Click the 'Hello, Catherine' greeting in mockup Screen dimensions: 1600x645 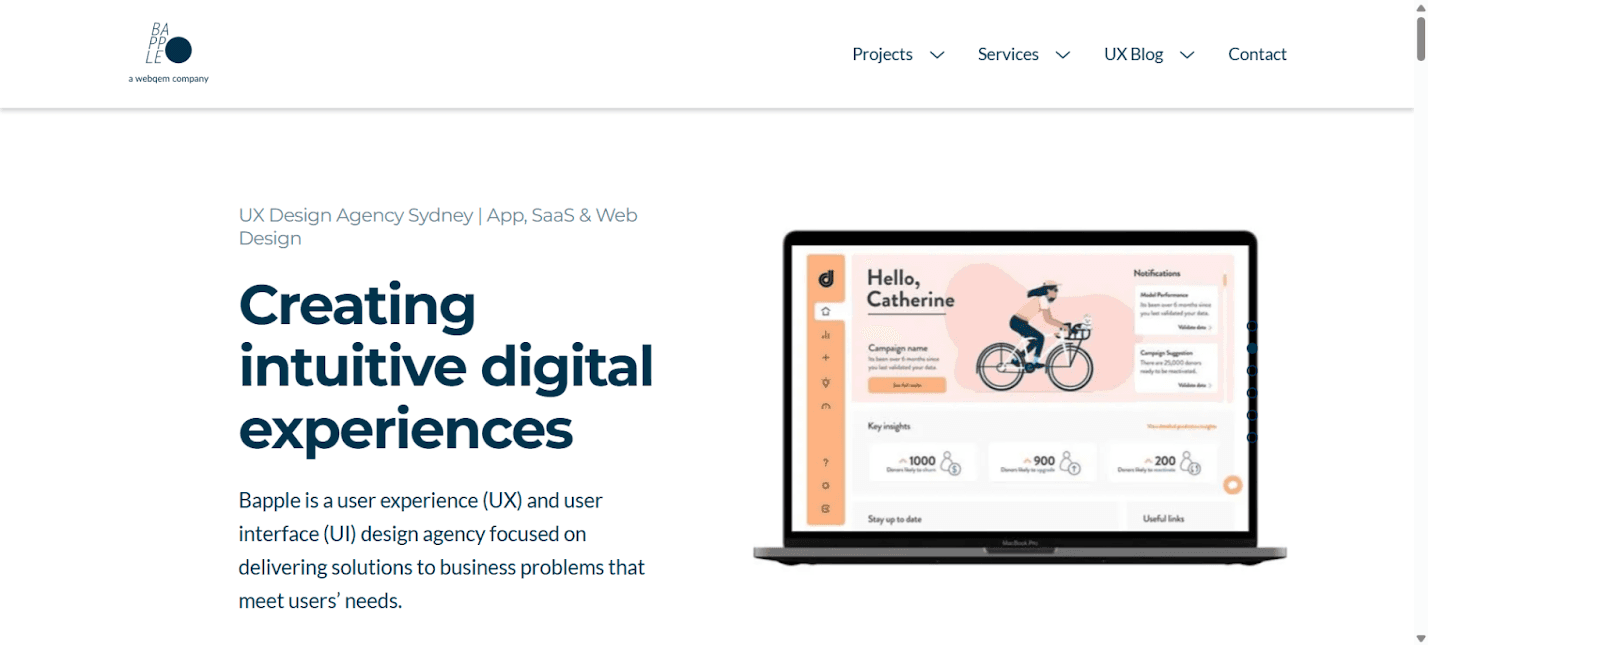coord(911,289)
